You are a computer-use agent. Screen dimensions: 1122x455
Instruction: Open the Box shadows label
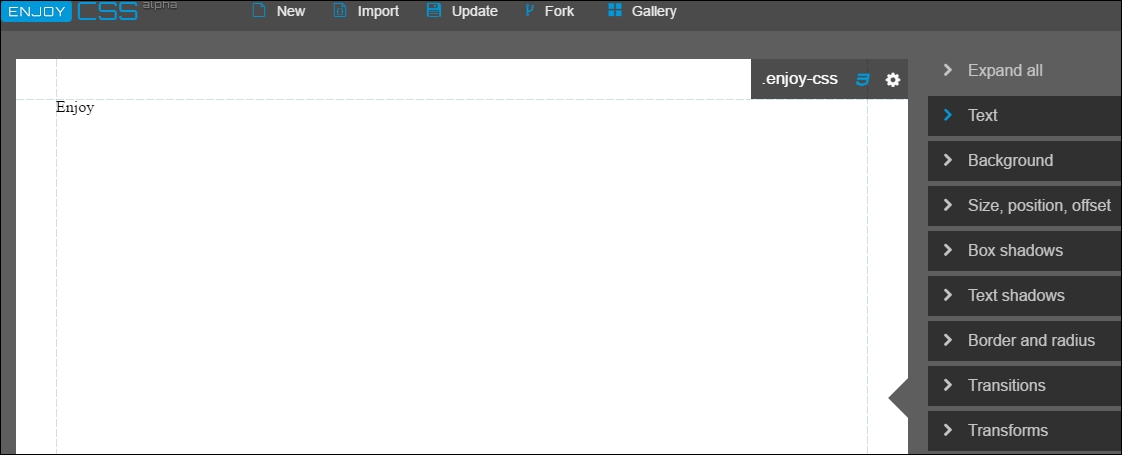(1015, 250)
